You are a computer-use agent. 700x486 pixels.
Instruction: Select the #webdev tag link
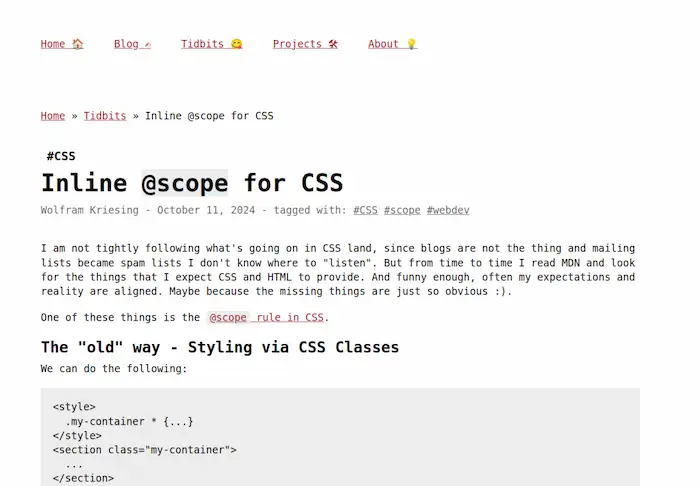click(448, 210)
